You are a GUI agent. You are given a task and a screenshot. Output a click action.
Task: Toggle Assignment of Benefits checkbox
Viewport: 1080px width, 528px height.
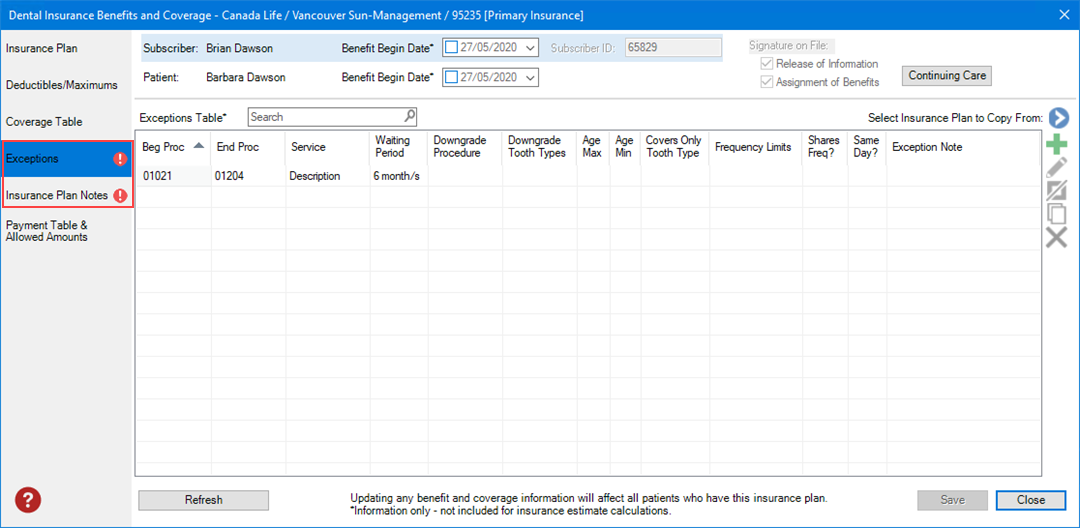(x=767, y=82)
